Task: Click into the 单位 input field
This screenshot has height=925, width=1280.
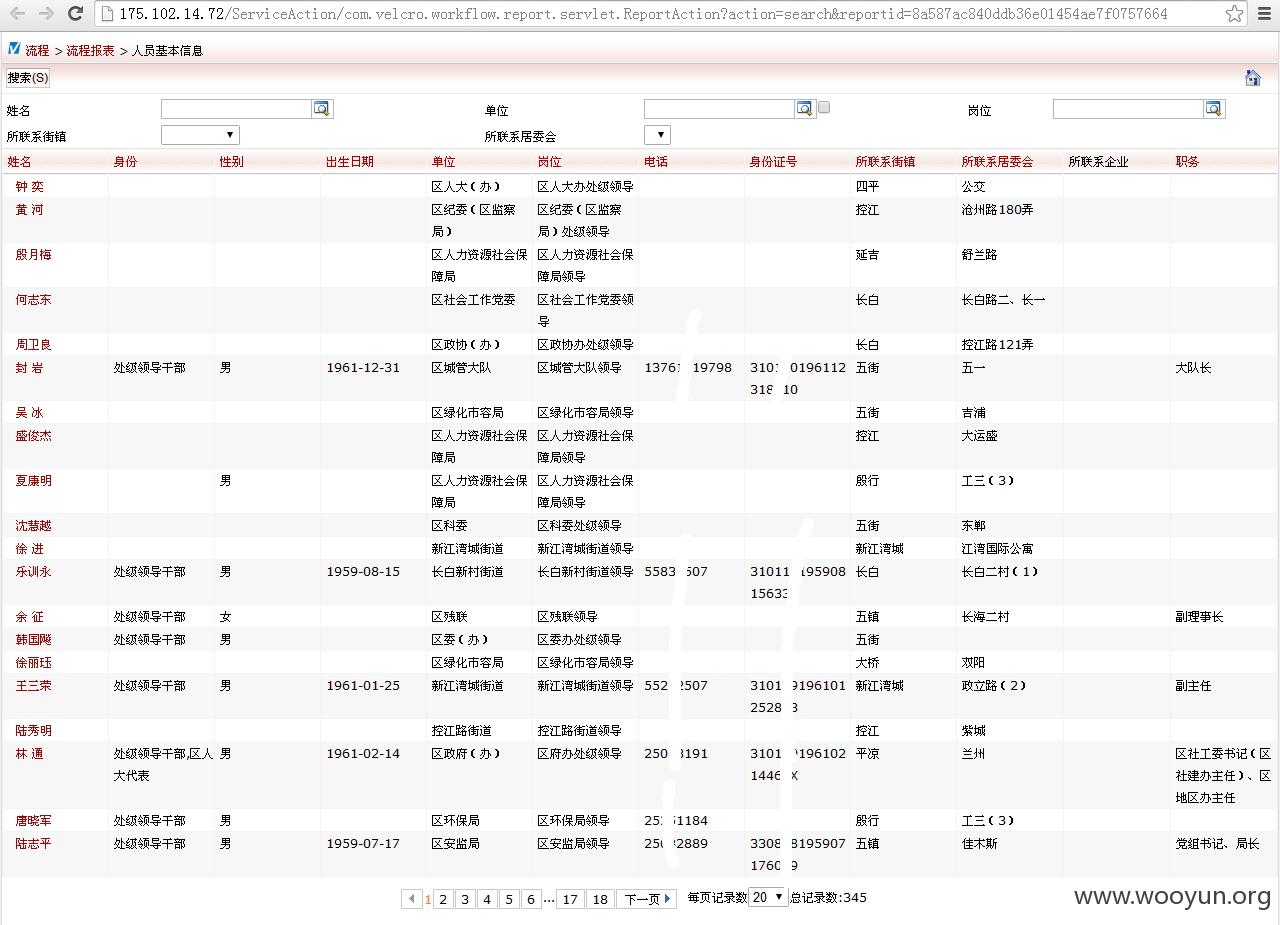Action: [719, 109]
